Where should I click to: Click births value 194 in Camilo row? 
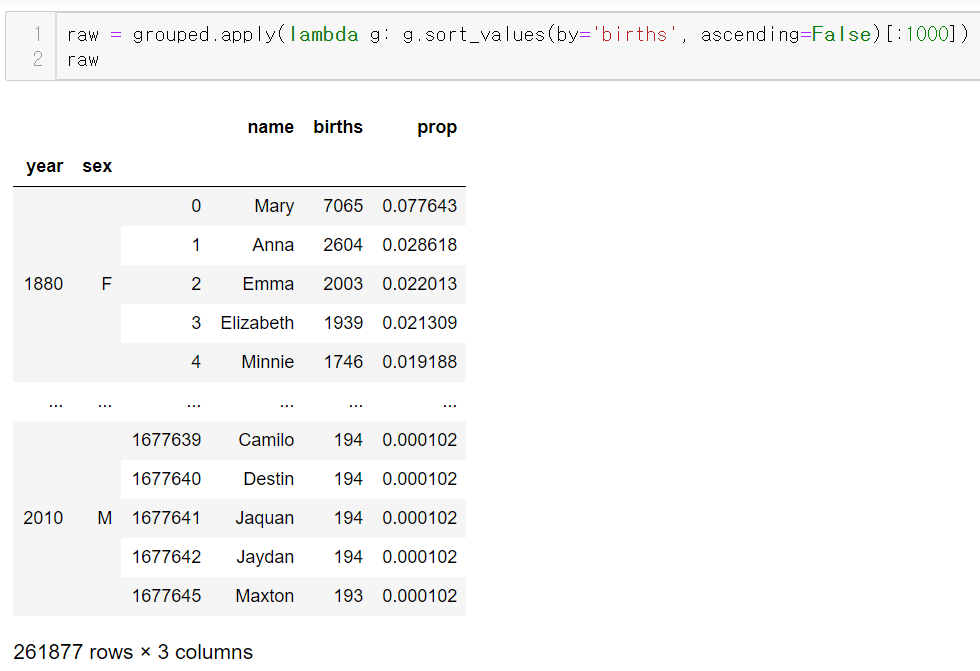click(x=348, y=440)
